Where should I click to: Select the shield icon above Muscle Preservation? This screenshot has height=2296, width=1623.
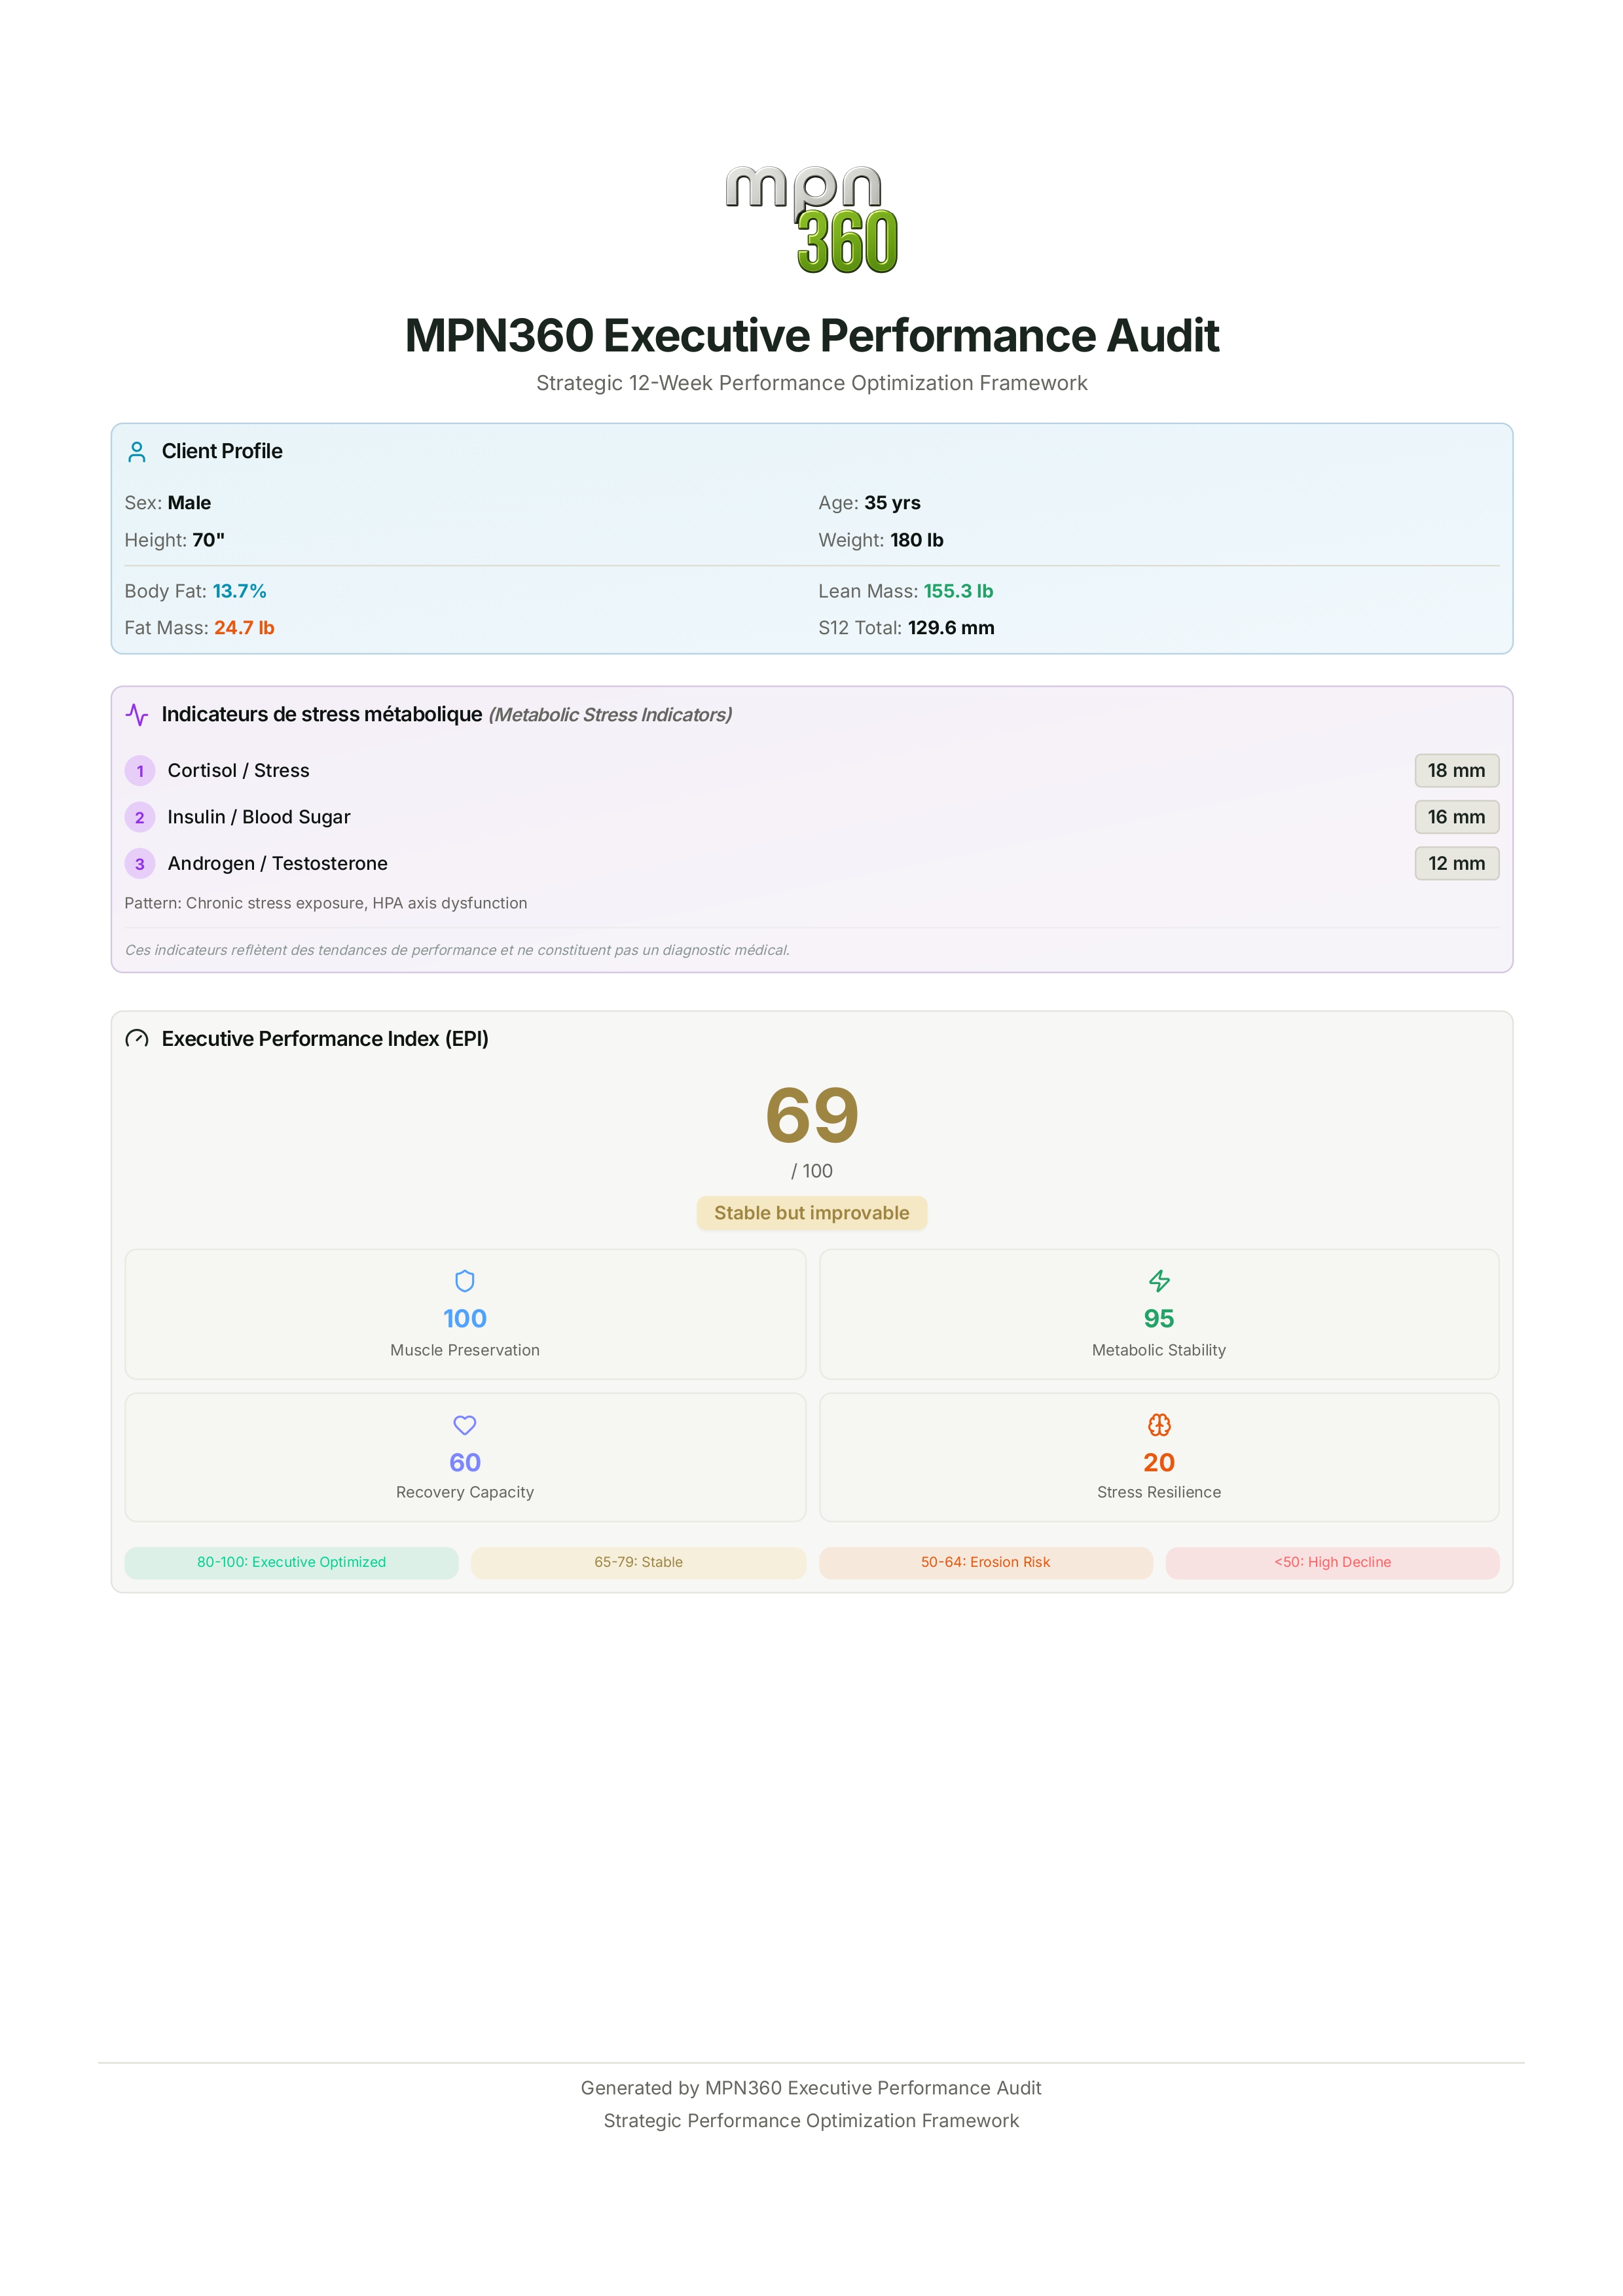464,1281
